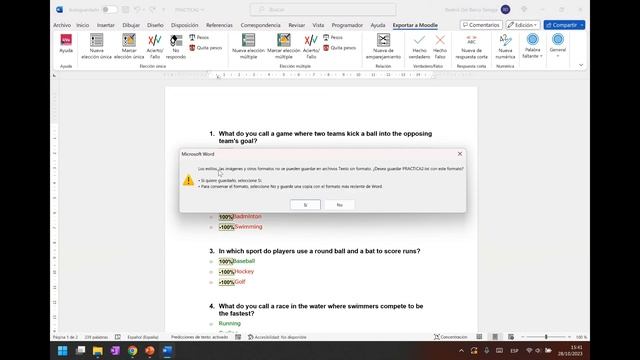Click Nueva elección múltiple
The image size is (640, 360).
point(248,47)
